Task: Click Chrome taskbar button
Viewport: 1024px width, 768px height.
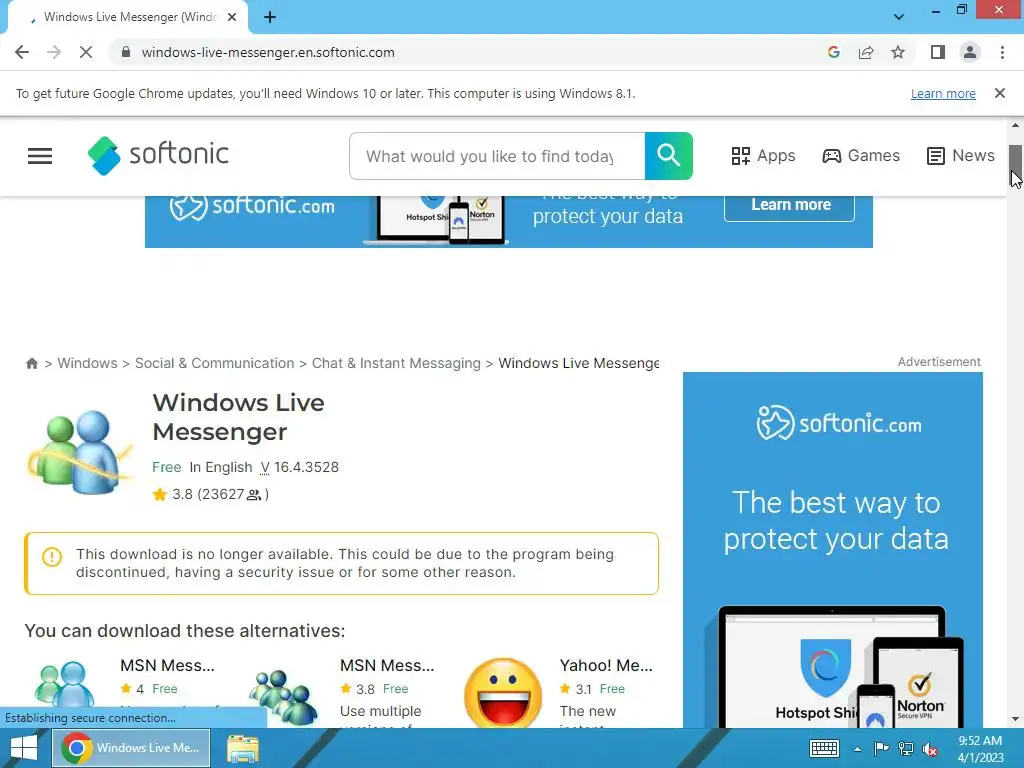Action: 131,748
